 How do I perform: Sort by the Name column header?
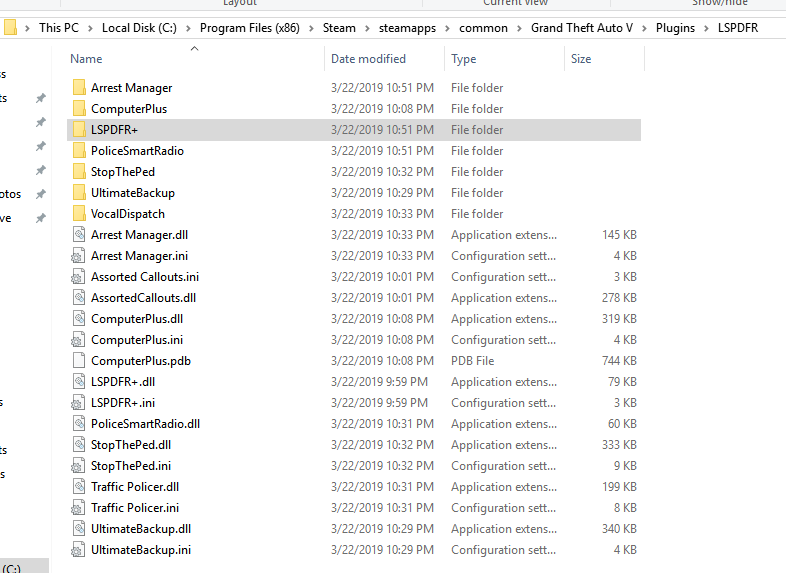pyautogui.click(x=86, y=59)
